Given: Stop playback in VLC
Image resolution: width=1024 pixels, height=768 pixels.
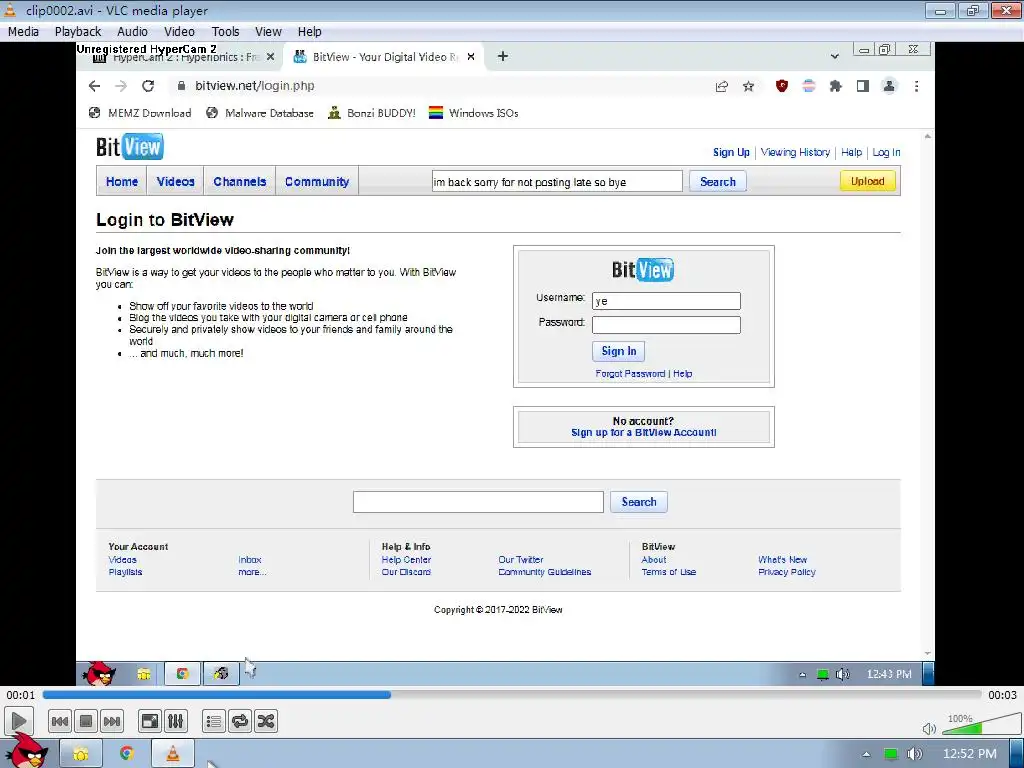Looking at the screenshot, I should pyautogui.click(x=86, y=722).
